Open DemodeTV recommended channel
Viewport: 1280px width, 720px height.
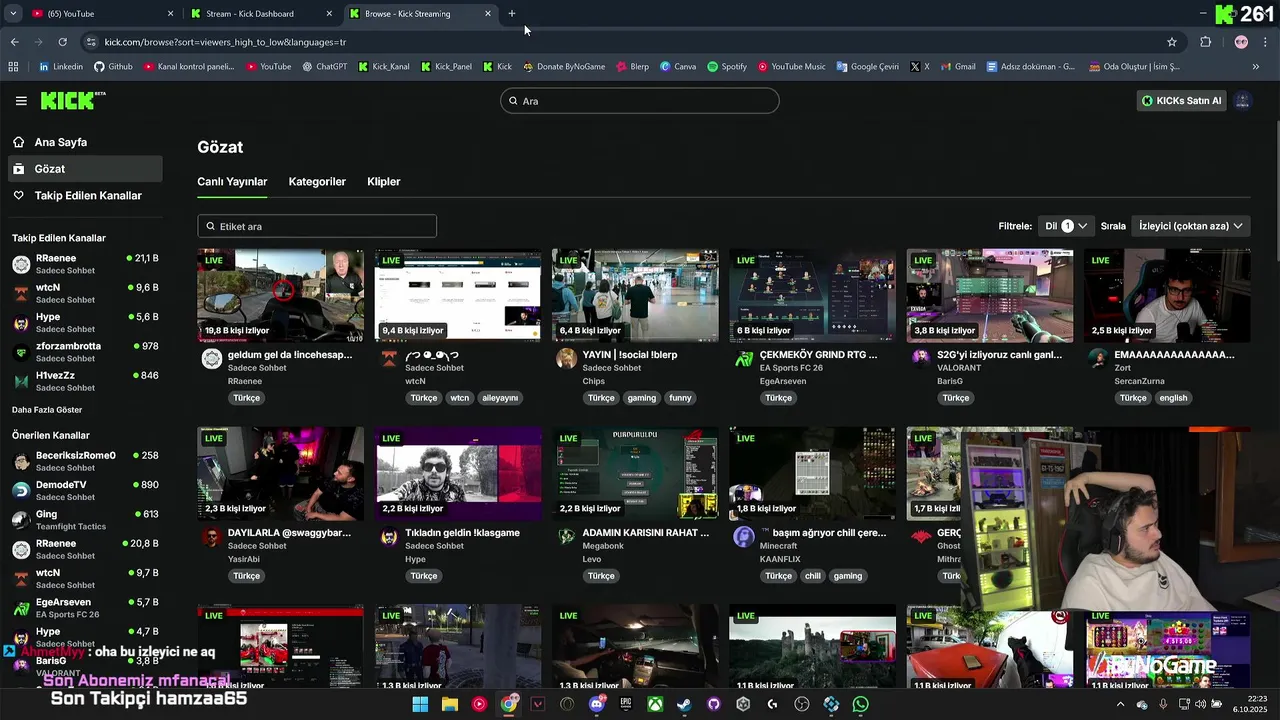(85, 490)
